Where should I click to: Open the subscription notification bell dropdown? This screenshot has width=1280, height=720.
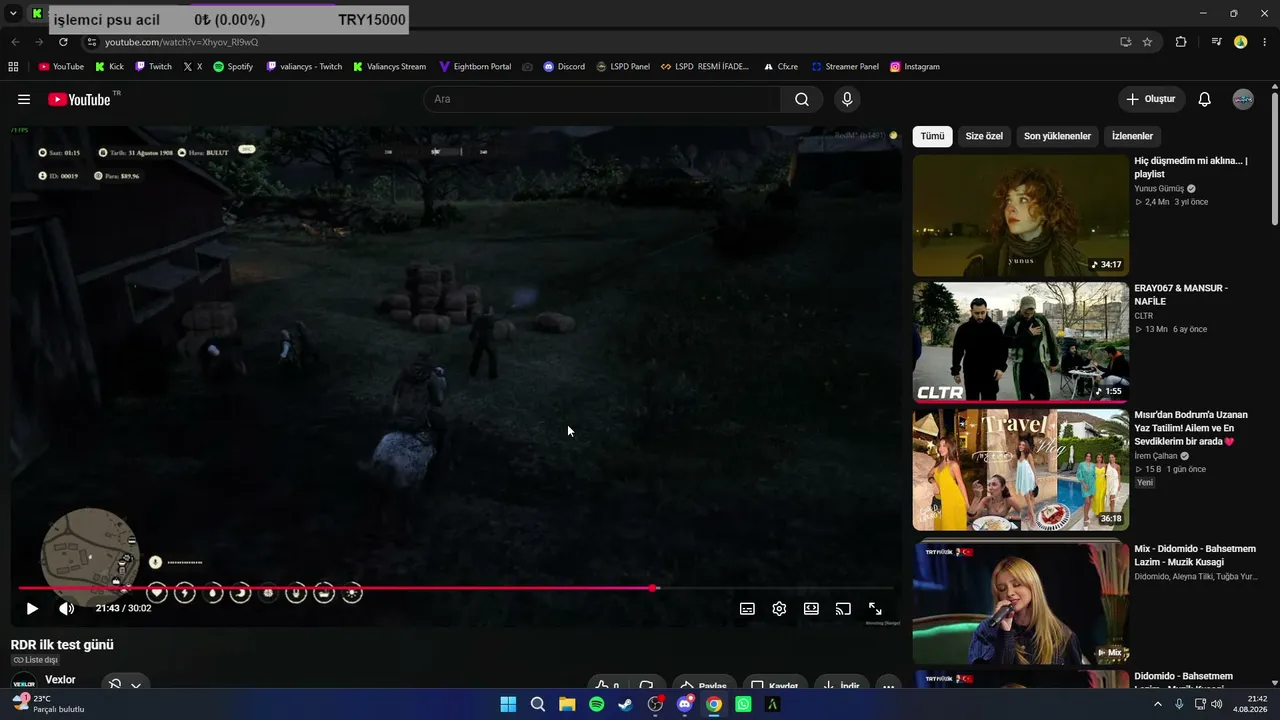pos(124,684)
